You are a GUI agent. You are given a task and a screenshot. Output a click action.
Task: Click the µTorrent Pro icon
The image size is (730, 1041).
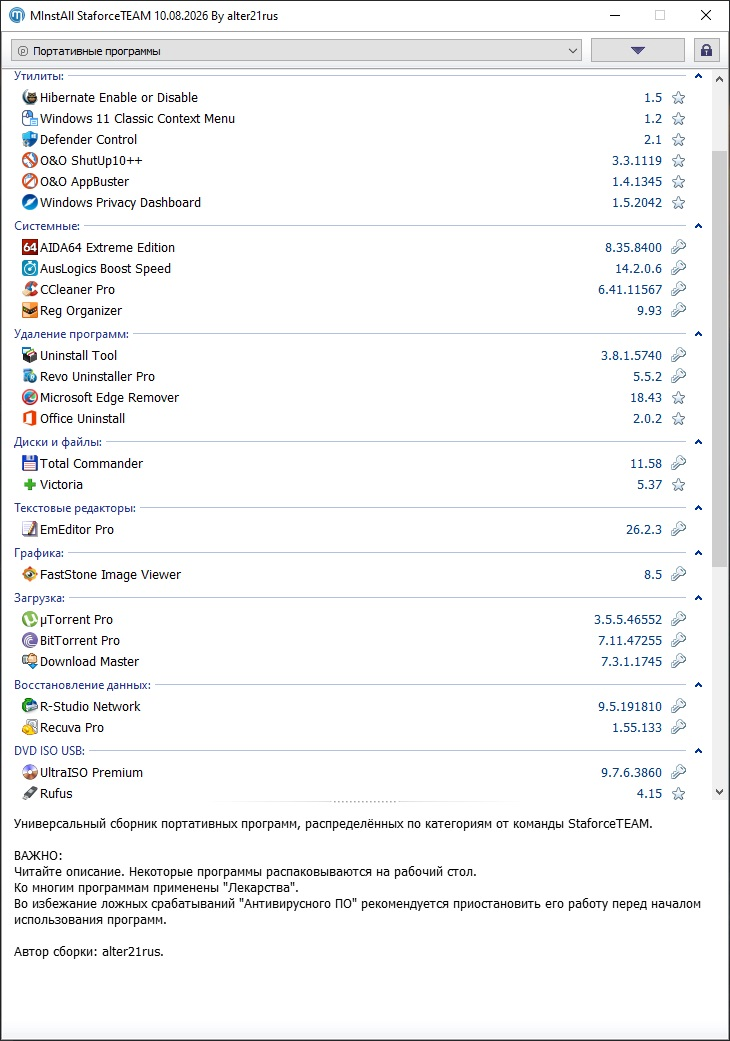point(29,619)
